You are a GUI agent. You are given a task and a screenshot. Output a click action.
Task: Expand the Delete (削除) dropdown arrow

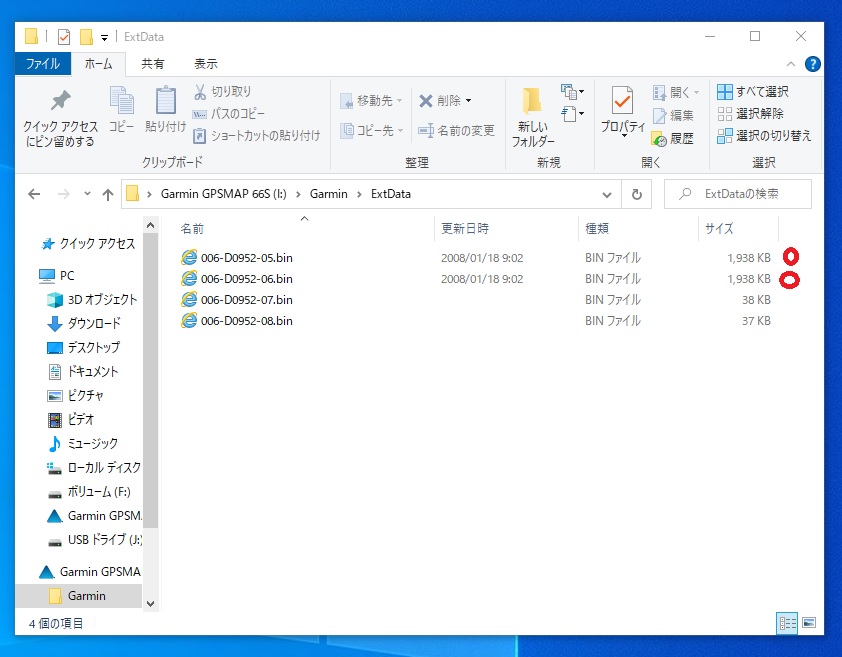(469, 101)
